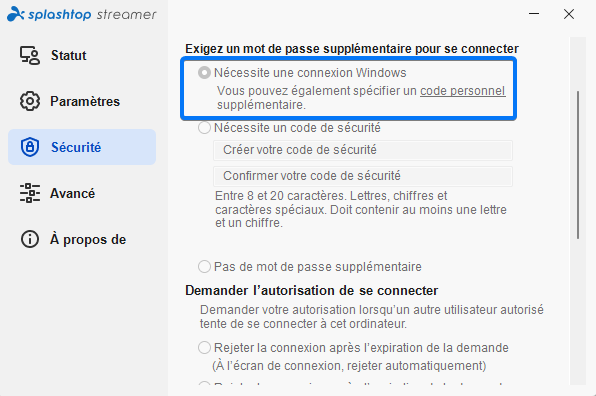Image resolution: width=596 pixels, height=396 pixels.
Task: Click the vertical scrollbar thumb
Action: point(578,165)
